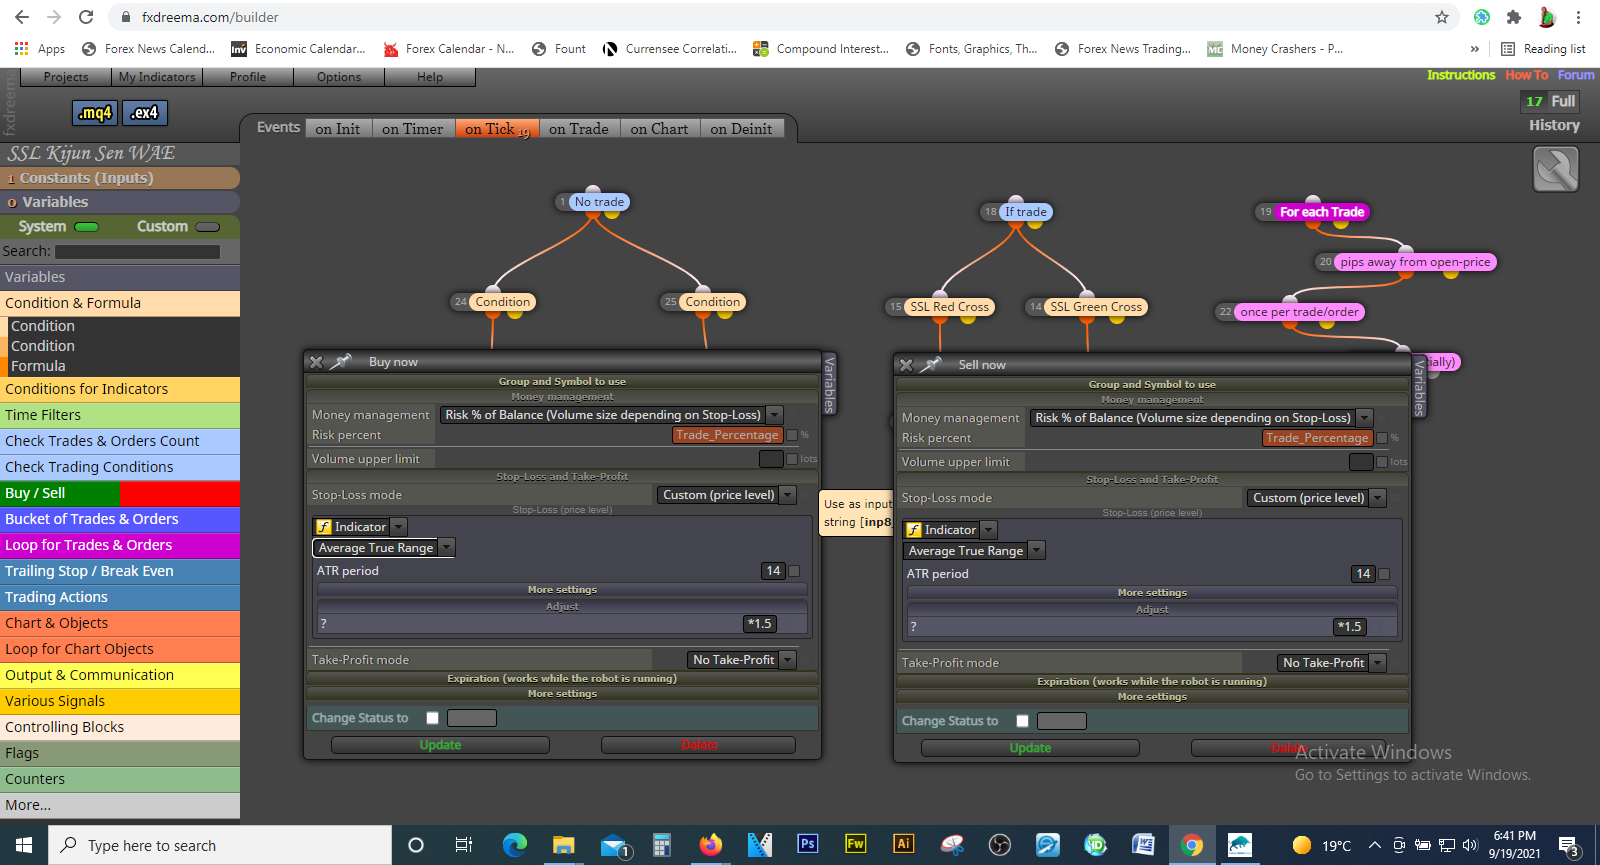
Task: Switch to the on Init tab
Action: 338,129
